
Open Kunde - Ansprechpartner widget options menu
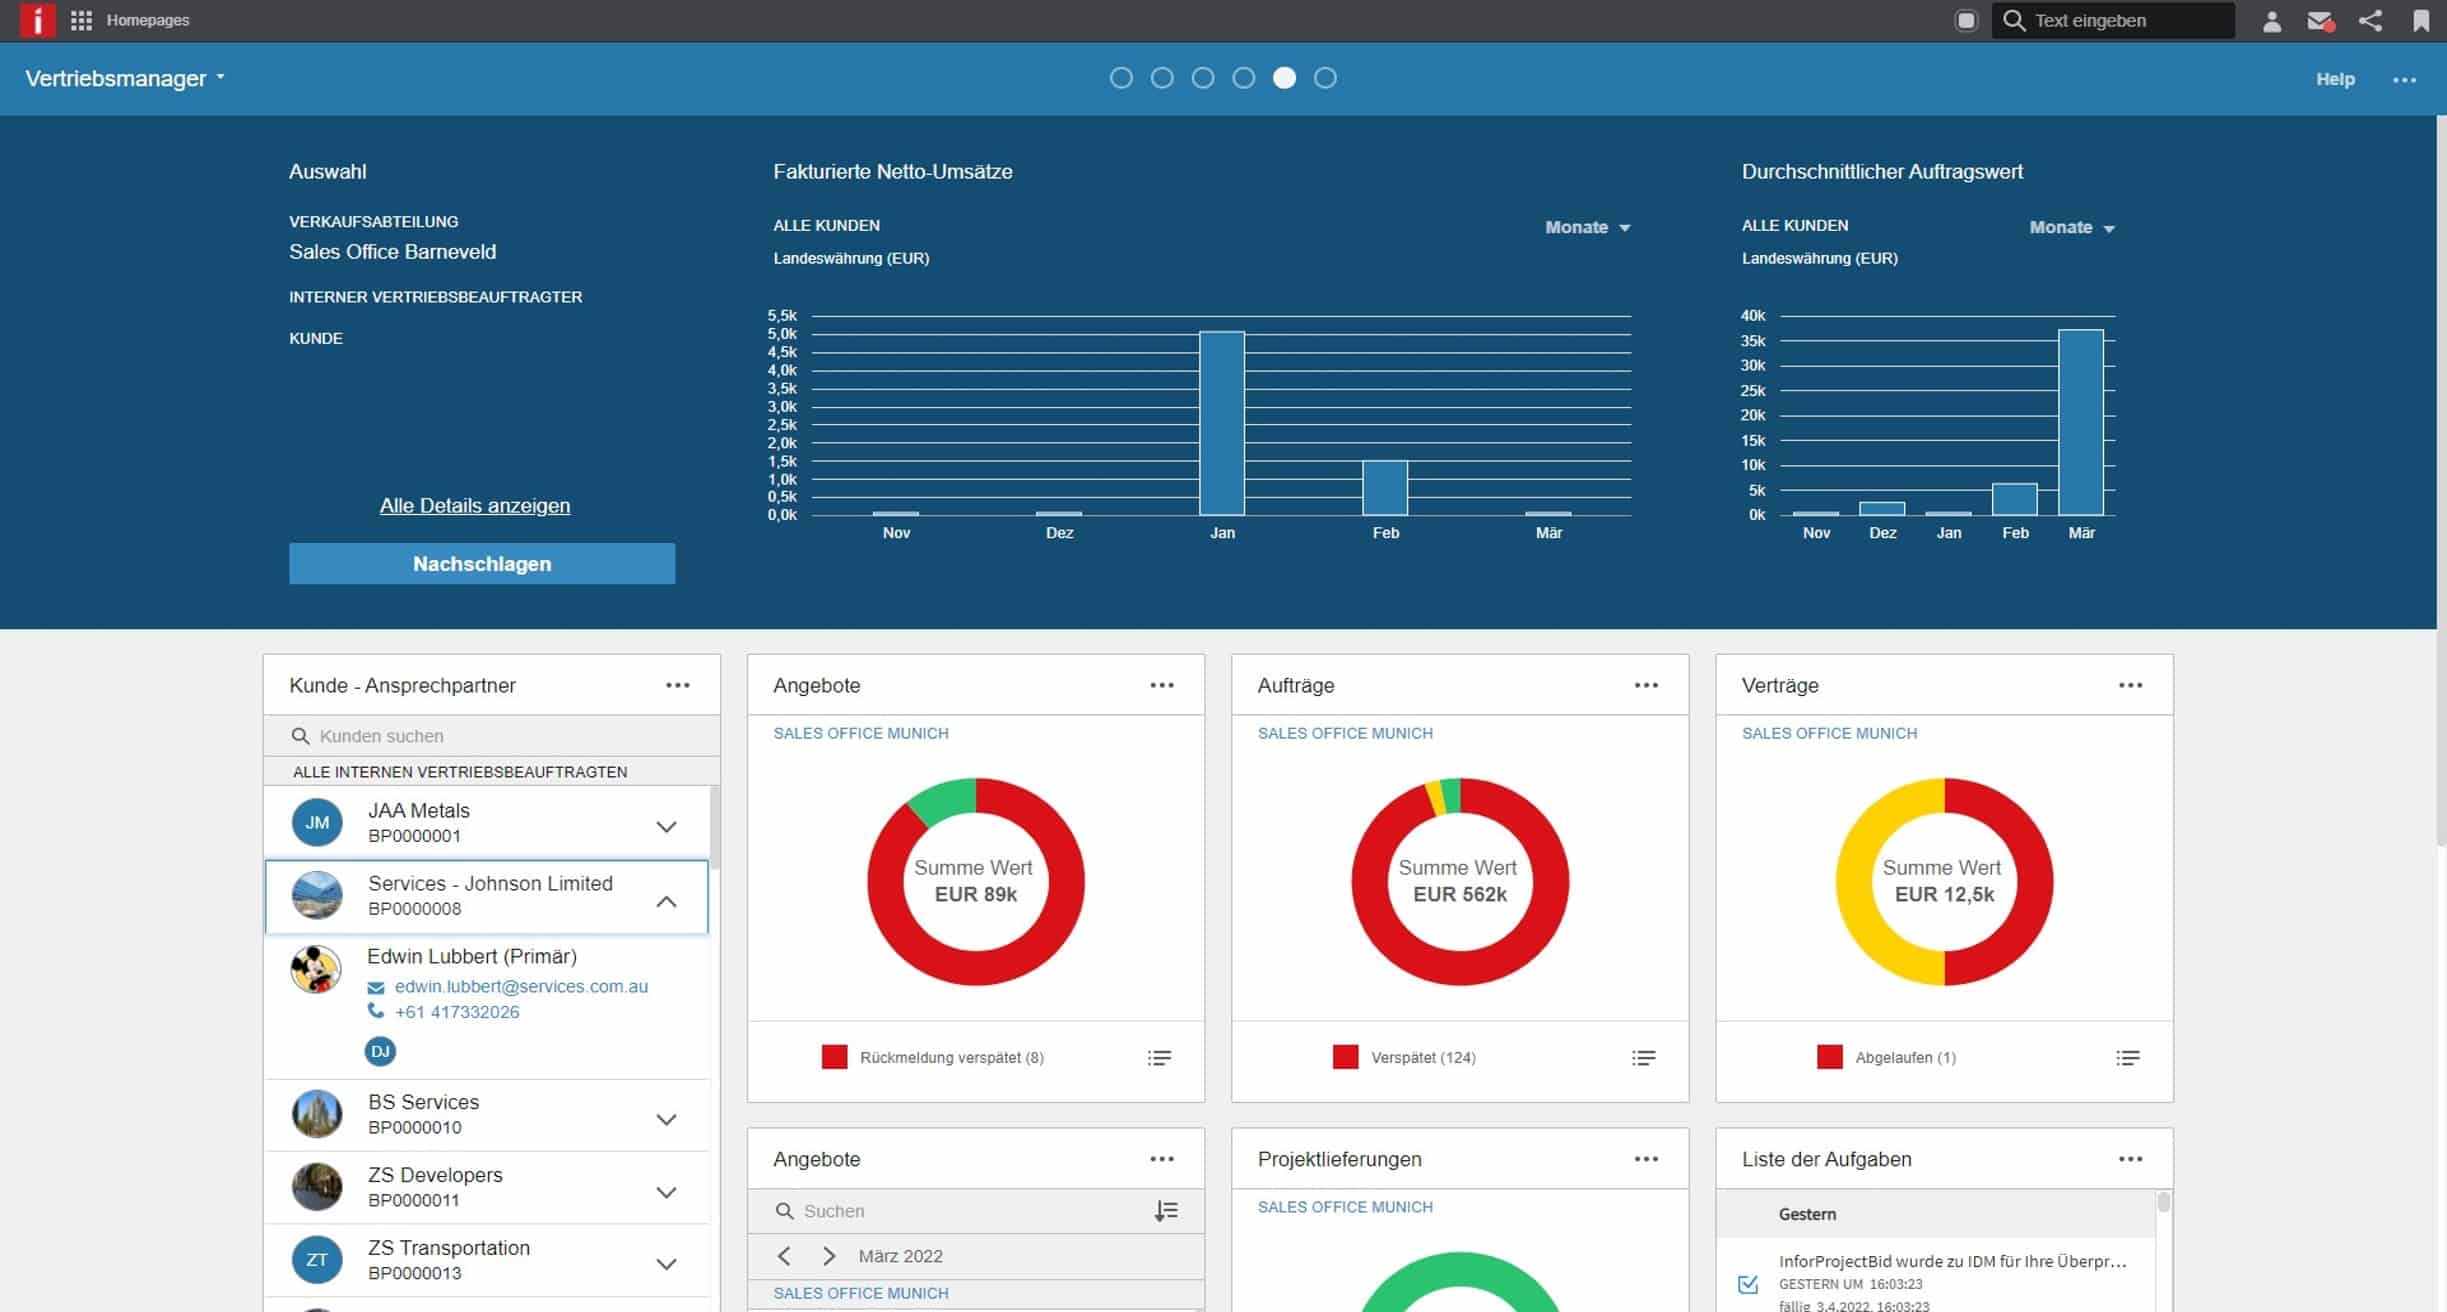click(x=678, y=685)
